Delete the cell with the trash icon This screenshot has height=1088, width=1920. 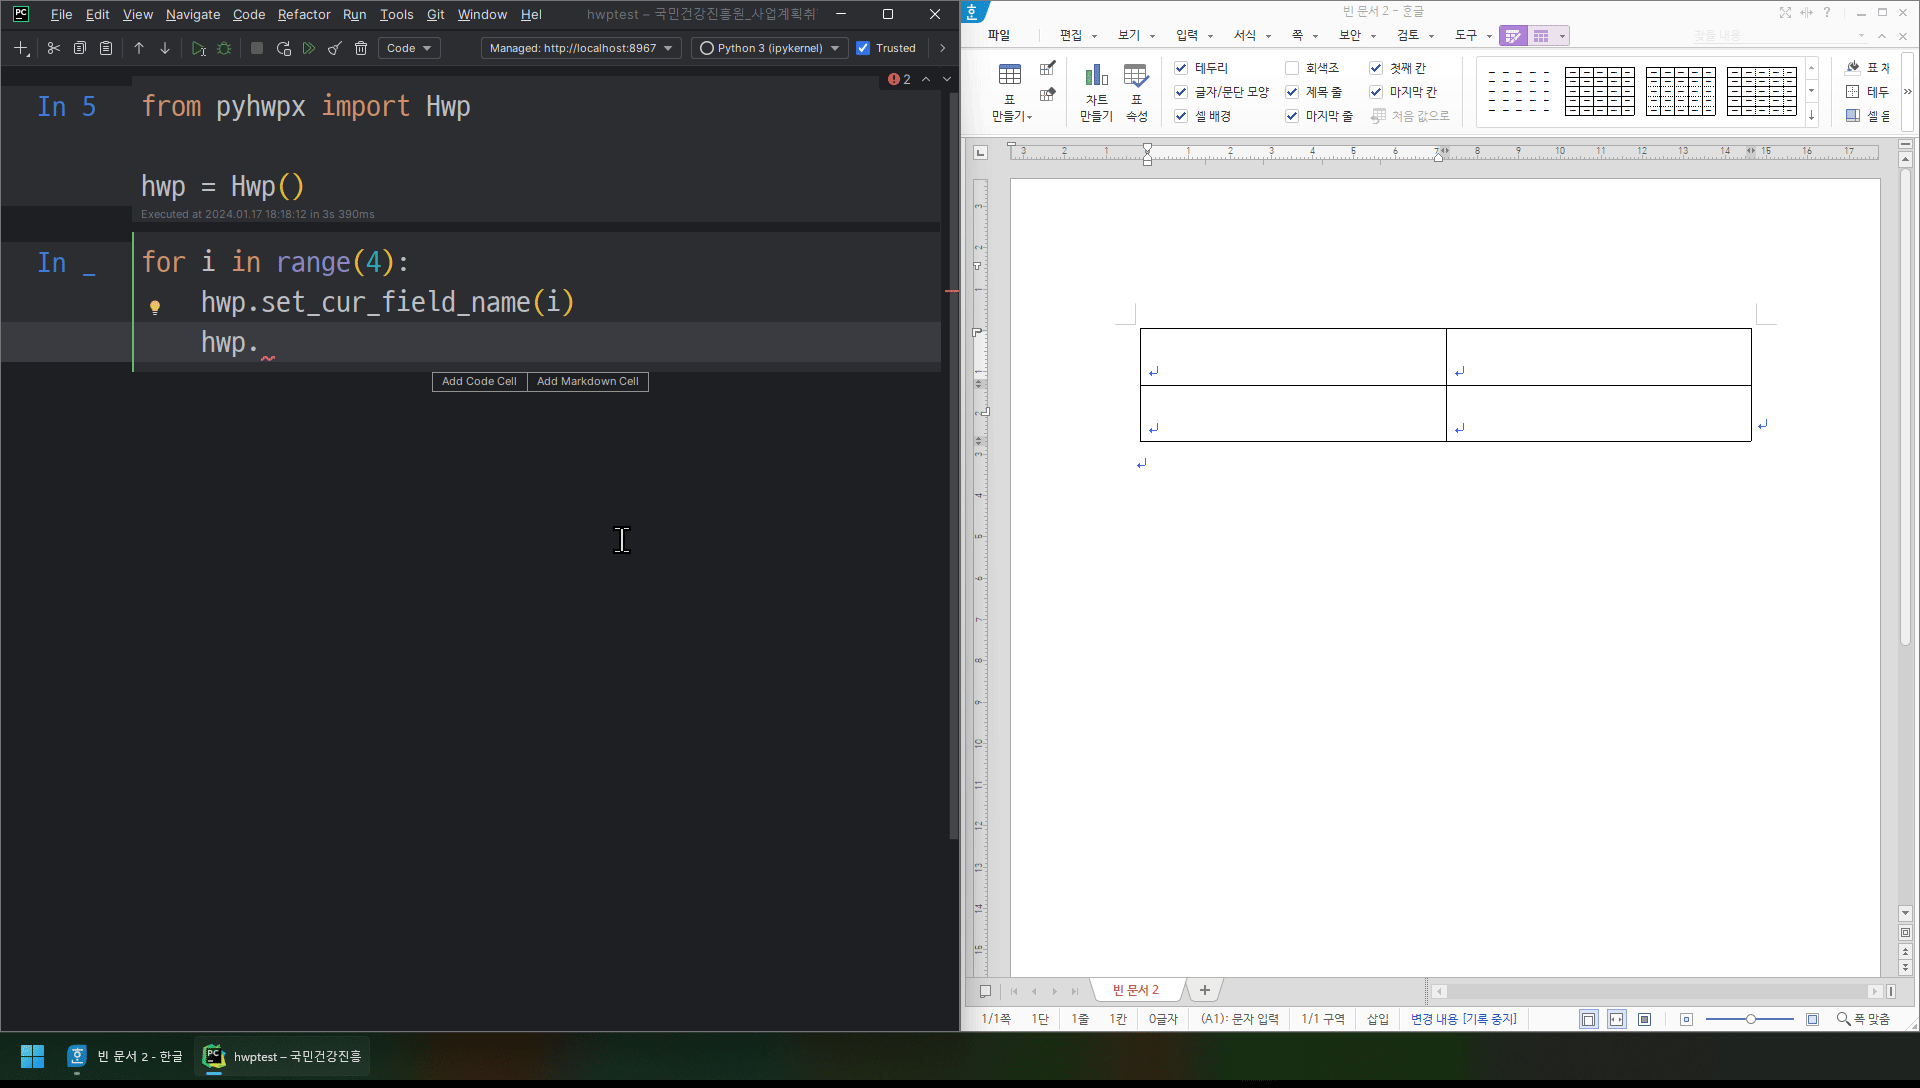[361, 48]
